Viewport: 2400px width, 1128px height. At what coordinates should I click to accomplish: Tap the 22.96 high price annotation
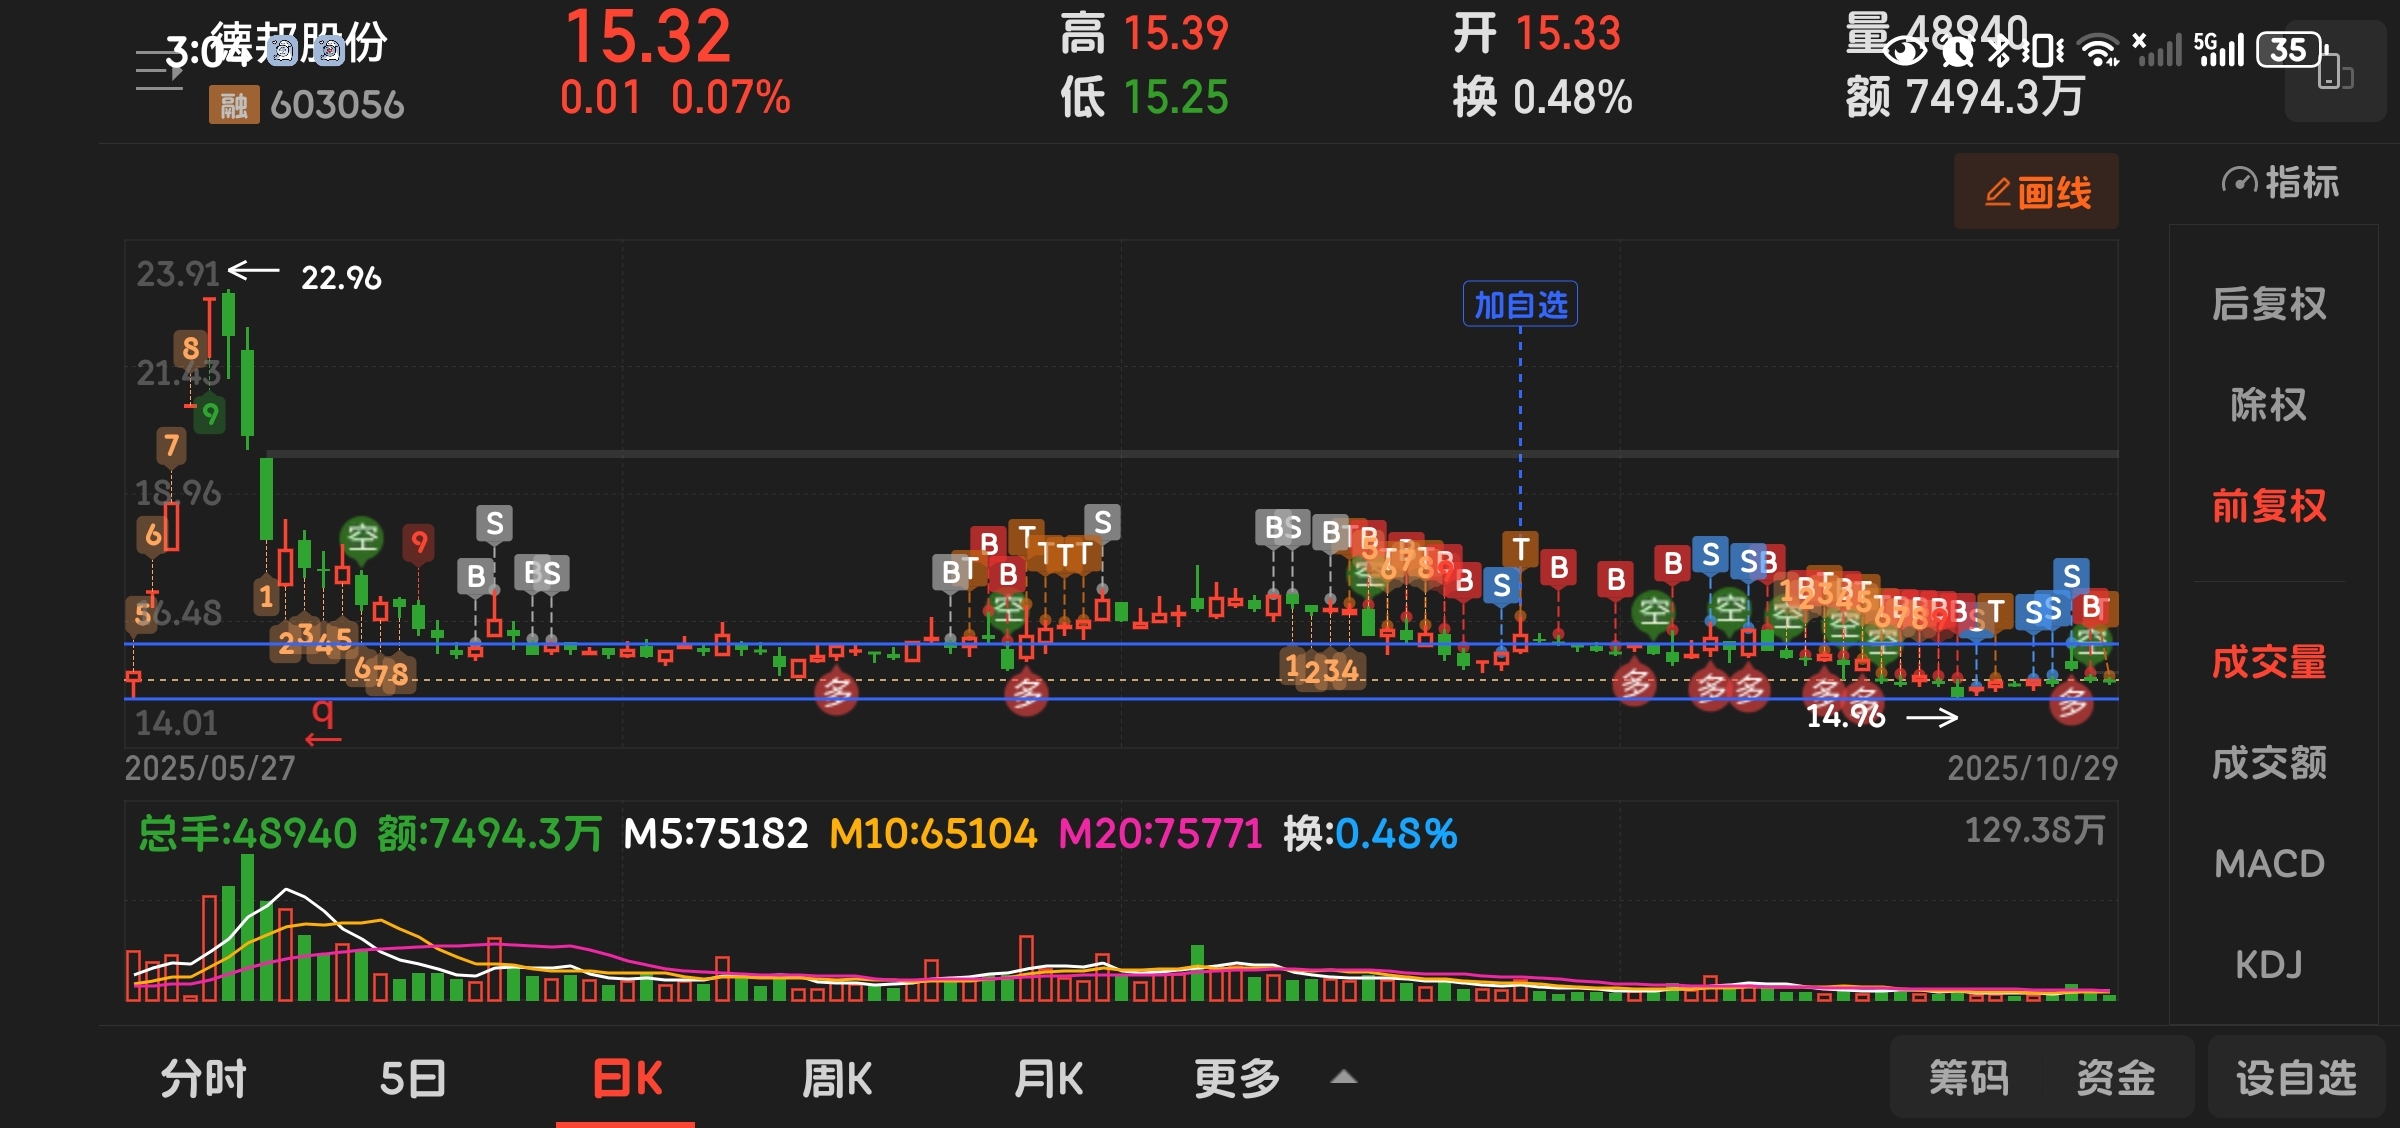pyautogui.click(x=341, y=278)
